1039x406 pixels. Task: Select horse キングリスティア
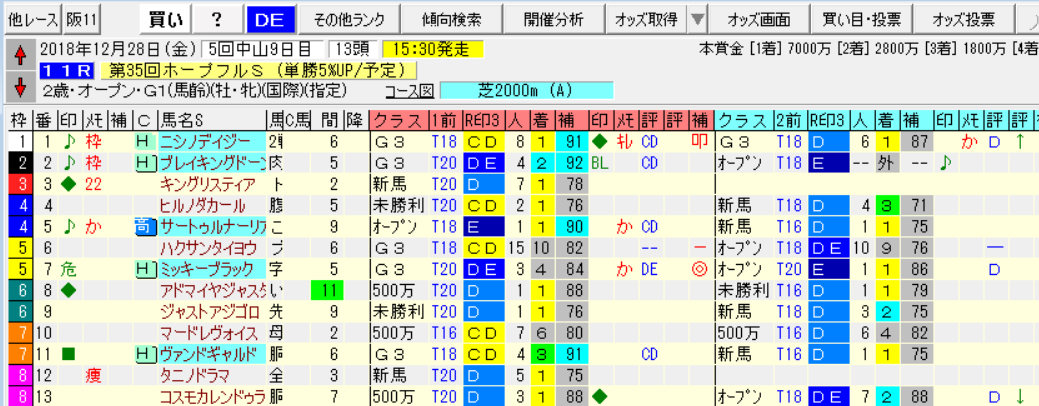[x=211, y=183]
